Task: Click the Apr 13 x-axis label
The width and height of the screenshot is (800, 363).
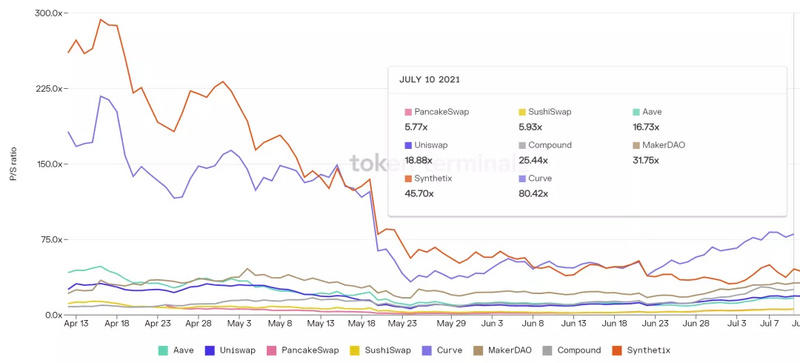Action: (76, 323)
